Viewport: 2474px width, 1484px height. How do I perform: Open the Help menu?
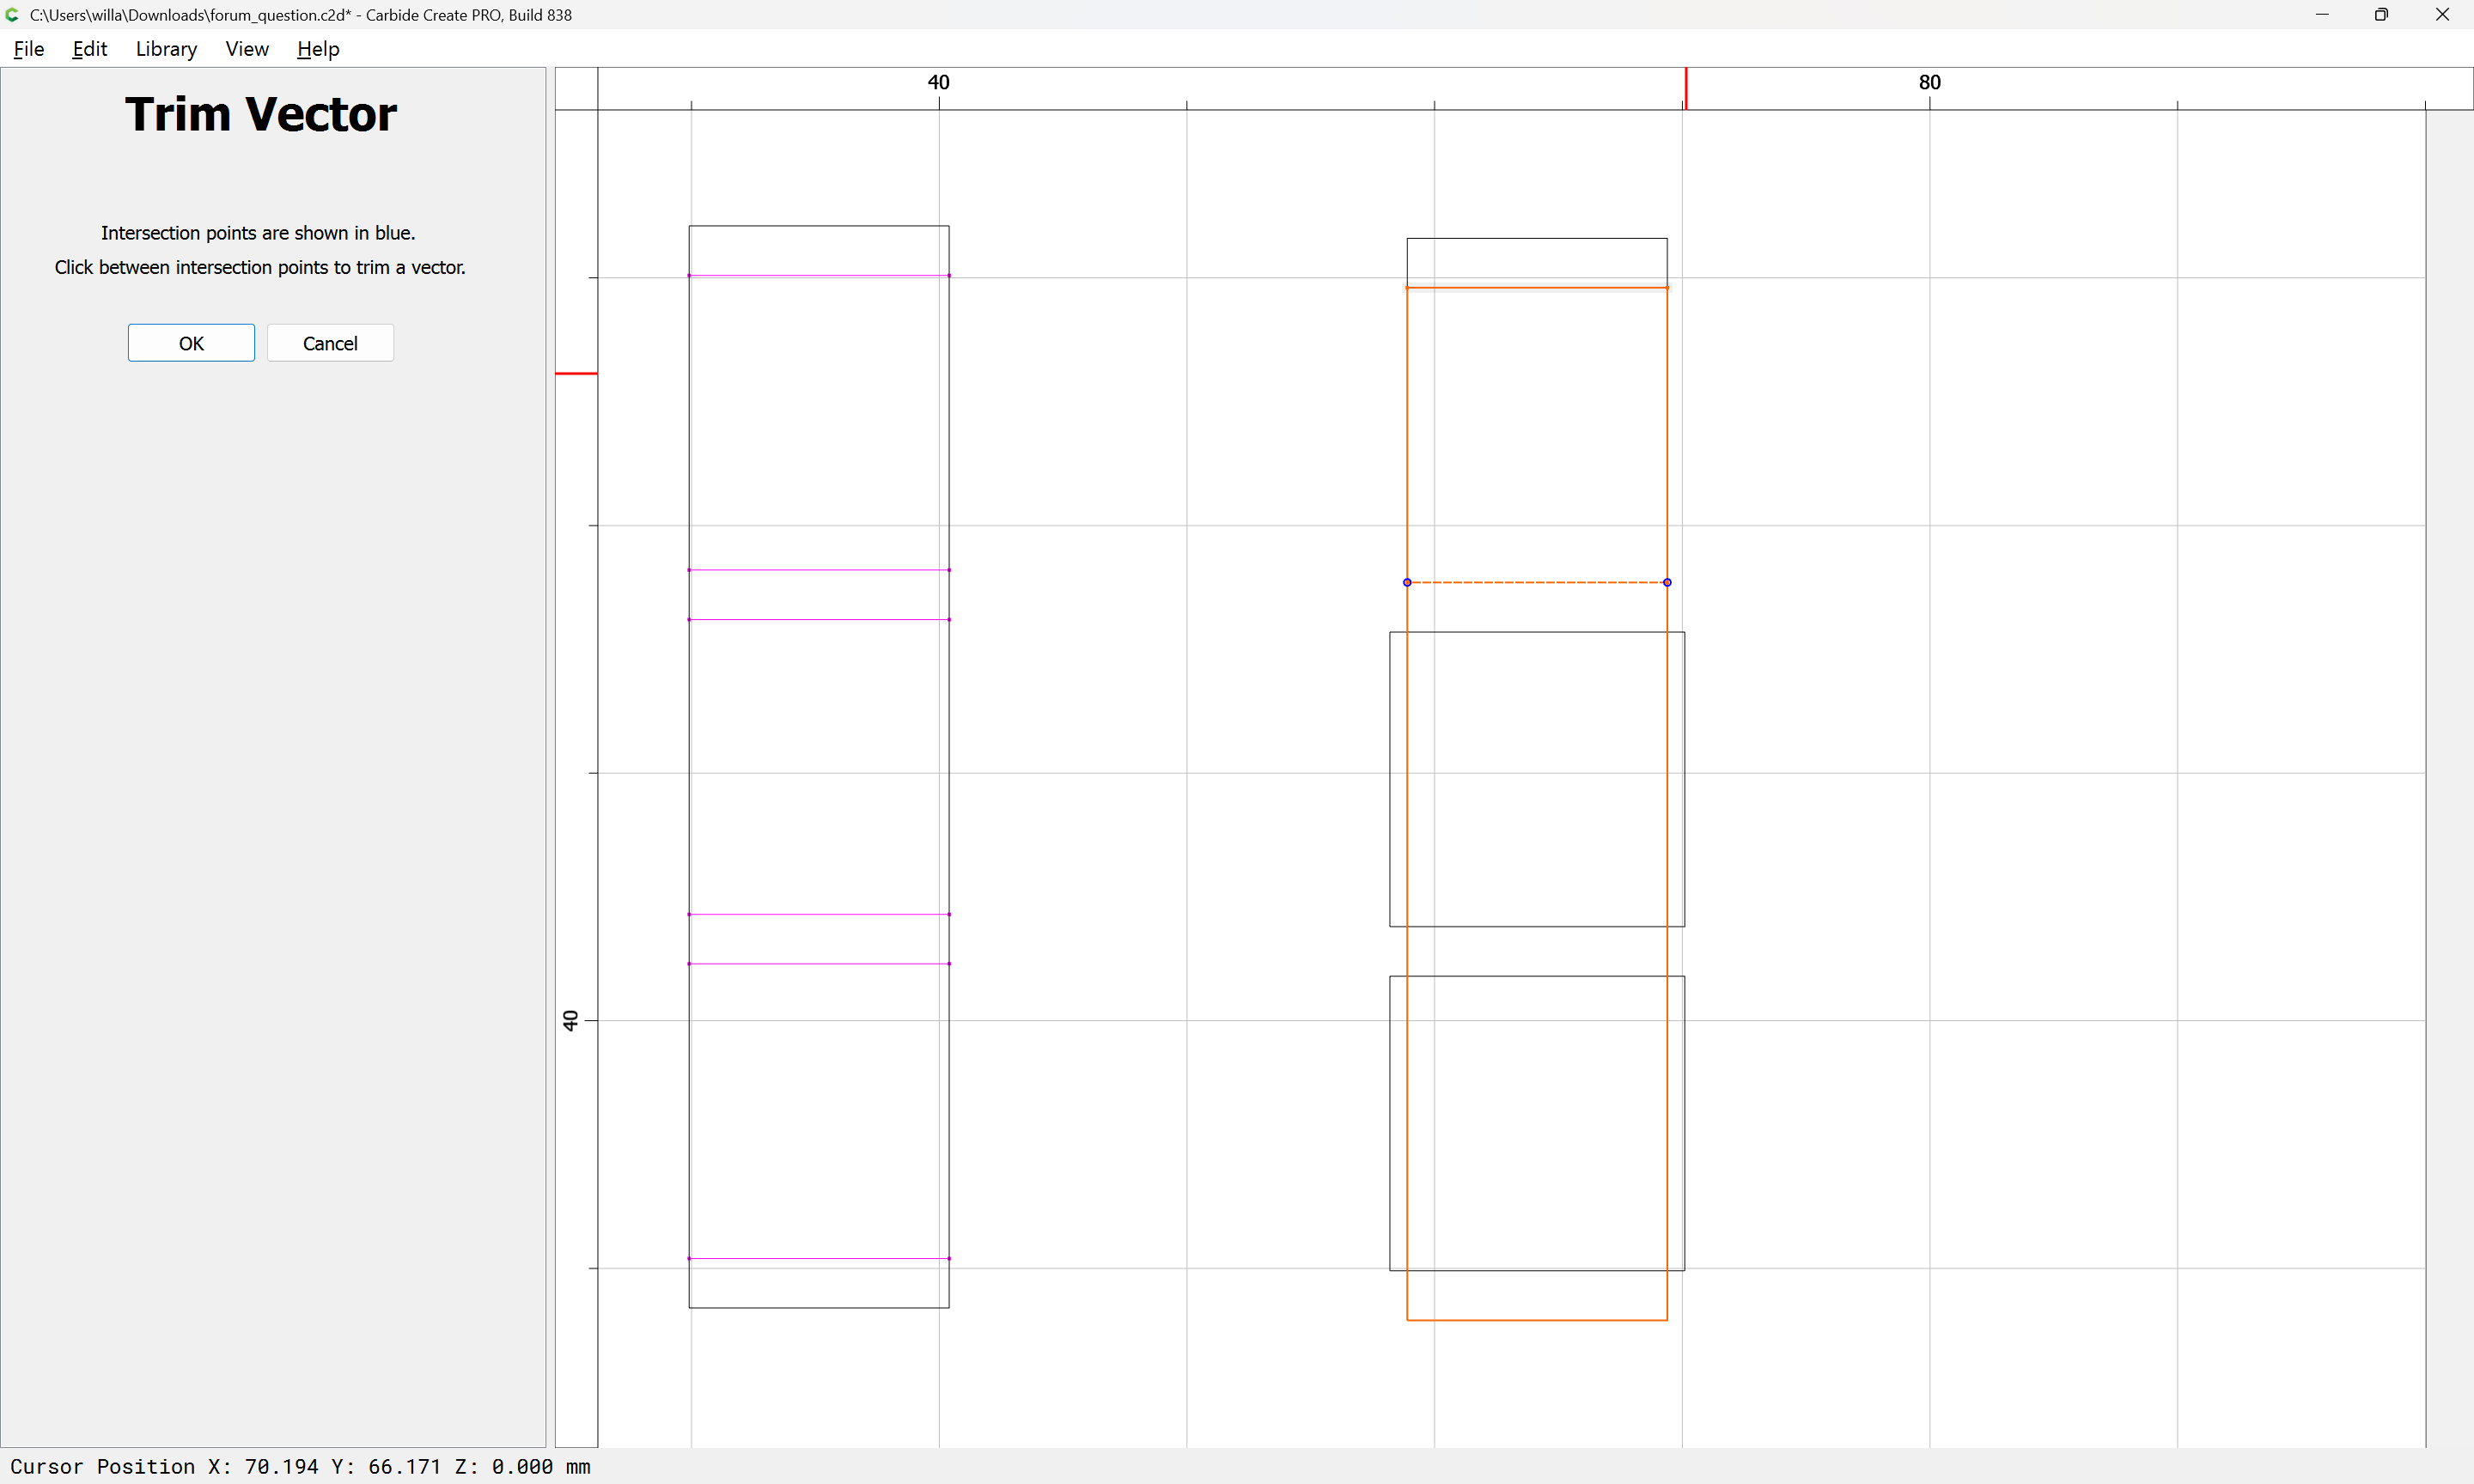318,49
